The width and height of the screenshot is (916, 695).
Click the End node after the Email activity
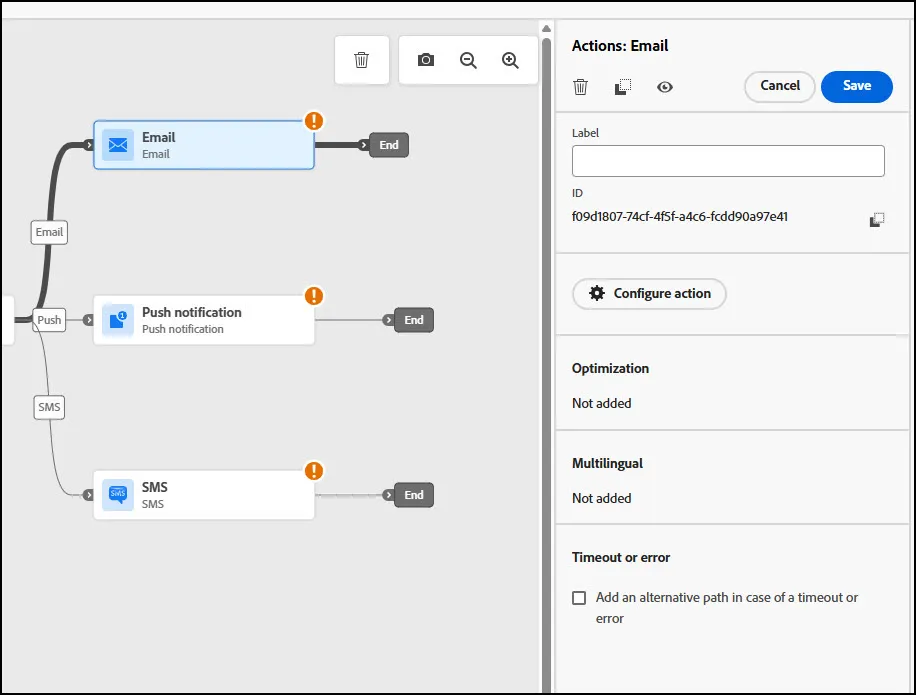(x=389, y=145)
